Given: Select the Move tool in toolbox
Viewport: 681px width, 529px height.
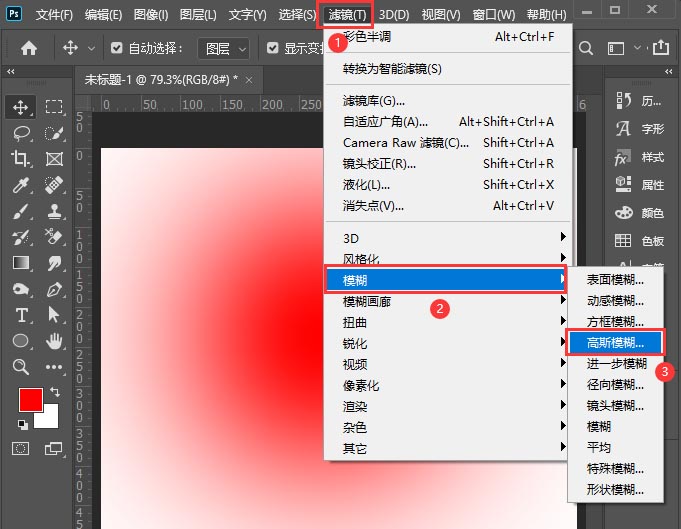Looking at the screenshot, I should pyautogui.click(x=20, y=107).
